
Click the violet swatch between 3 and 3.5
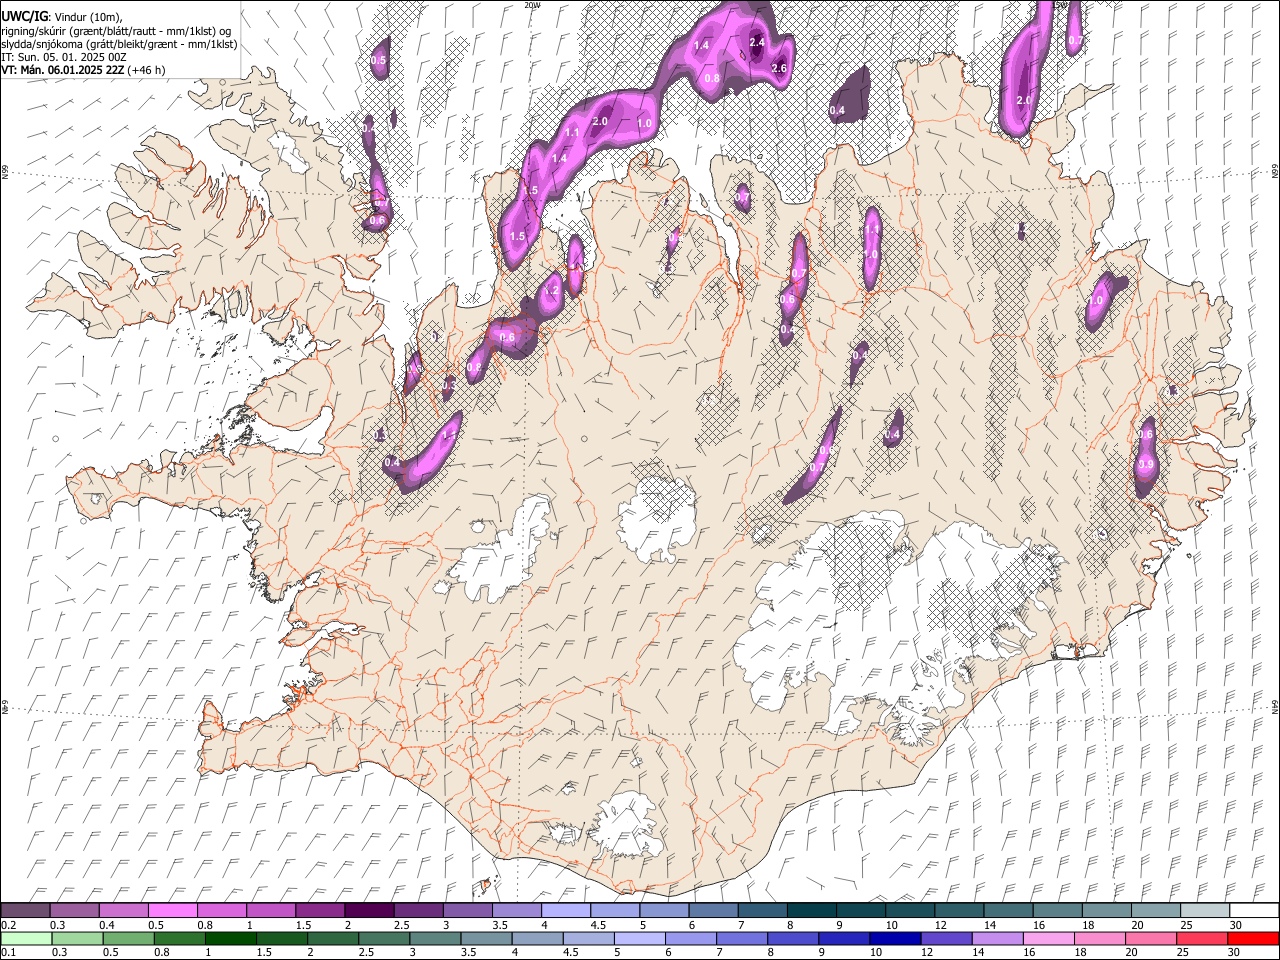pyautogui.click(x=466, y=911)
